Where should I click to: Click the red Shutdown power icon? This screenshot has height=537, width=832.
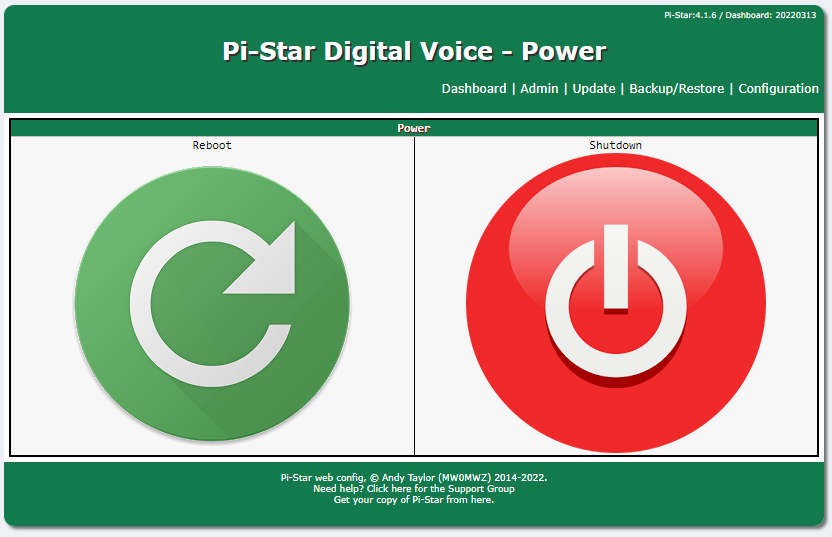(x=616, y=303)
